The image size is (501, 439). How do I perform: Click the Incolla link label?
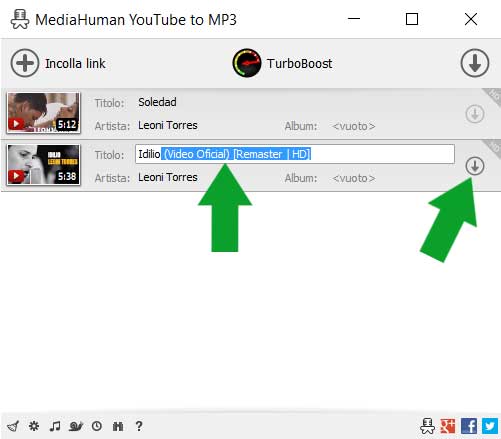click(x=75, y=63)
